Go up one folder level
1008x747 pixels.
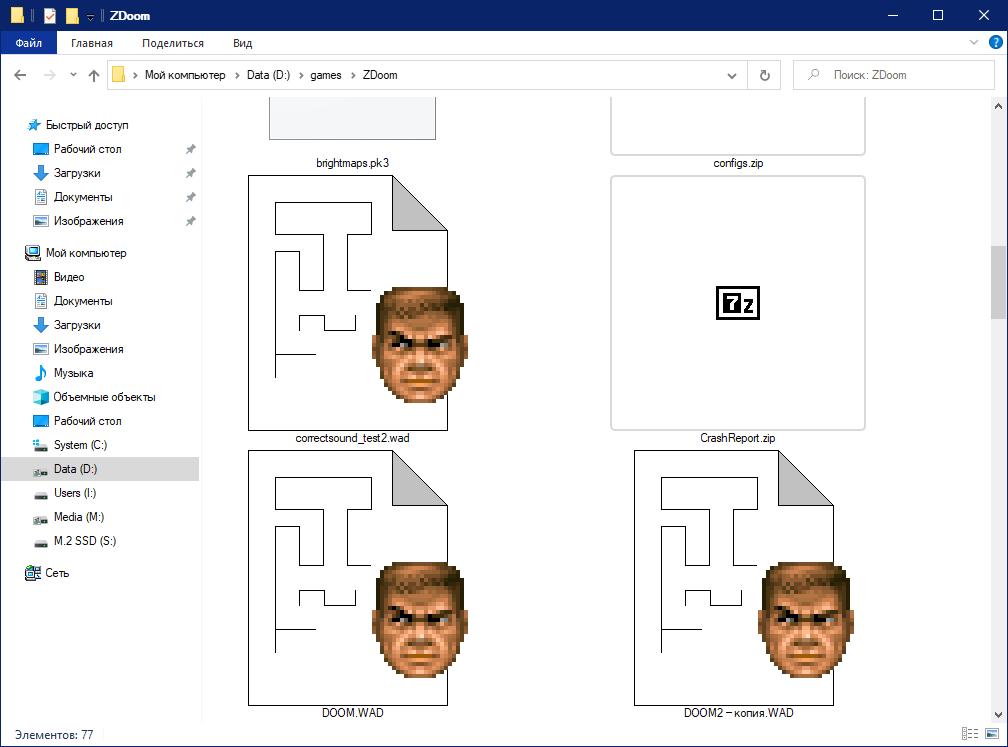click(x=94, y=75)
